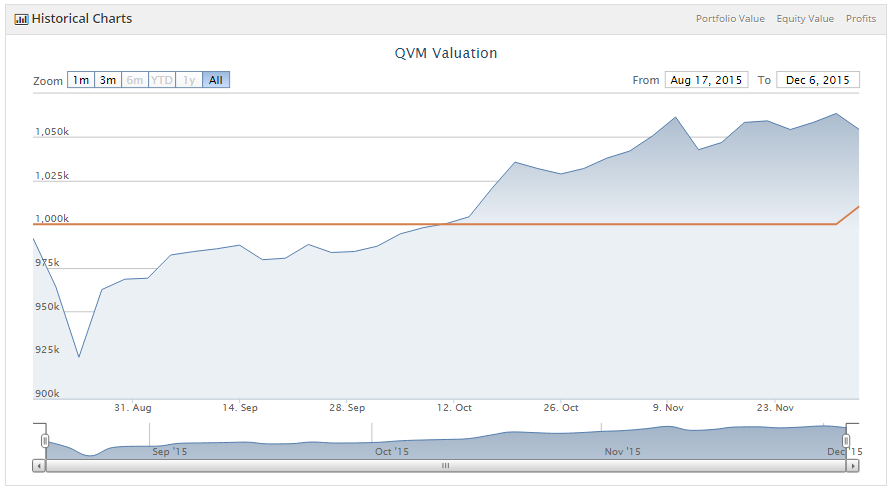
Task: Click the 1y zoom button
Action: click(x=189, y=80)
